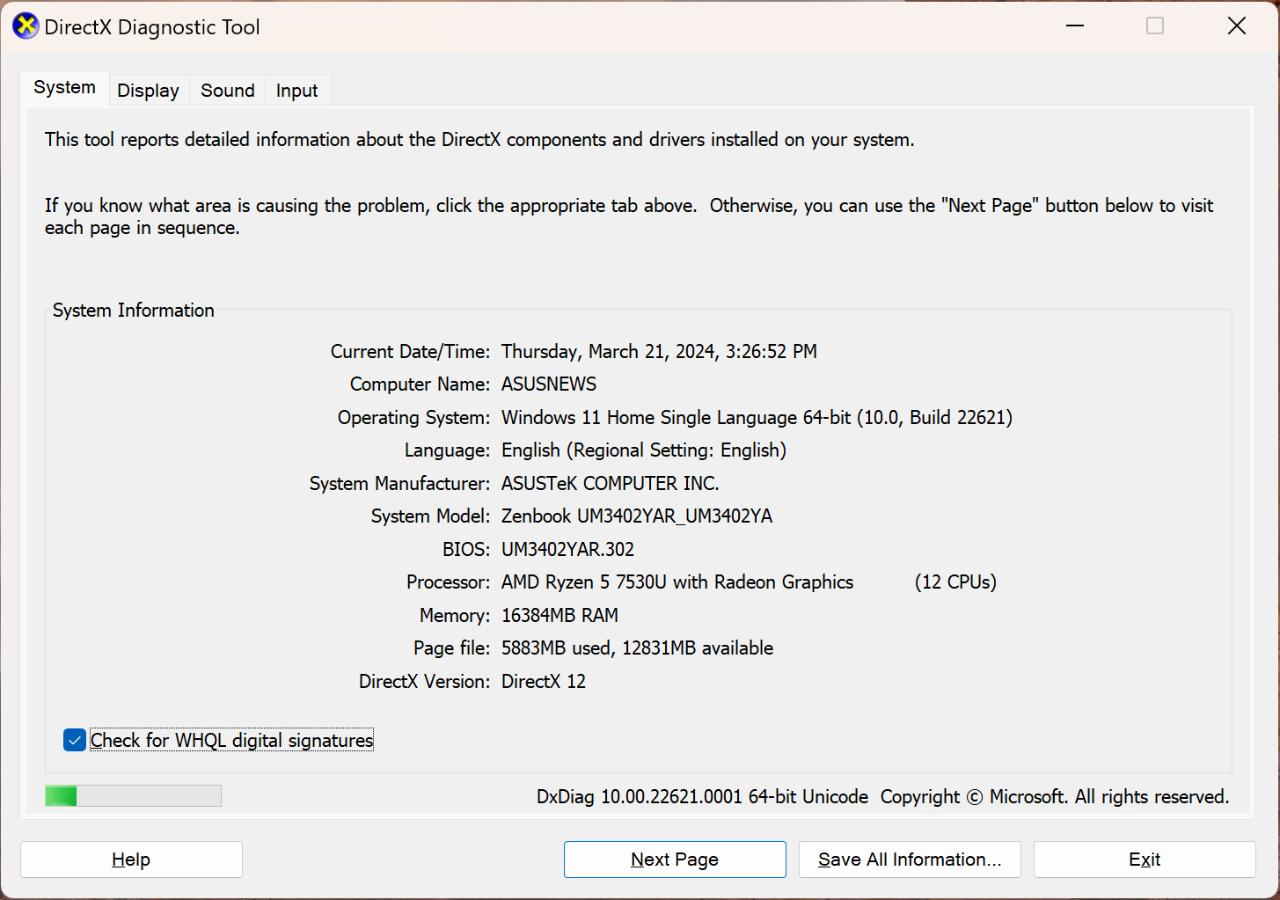Click the 'DirectX Diagnostic Tool' window title
Image resolution: width=1280 pixels, height=900 pixels.
click(152, 27)
